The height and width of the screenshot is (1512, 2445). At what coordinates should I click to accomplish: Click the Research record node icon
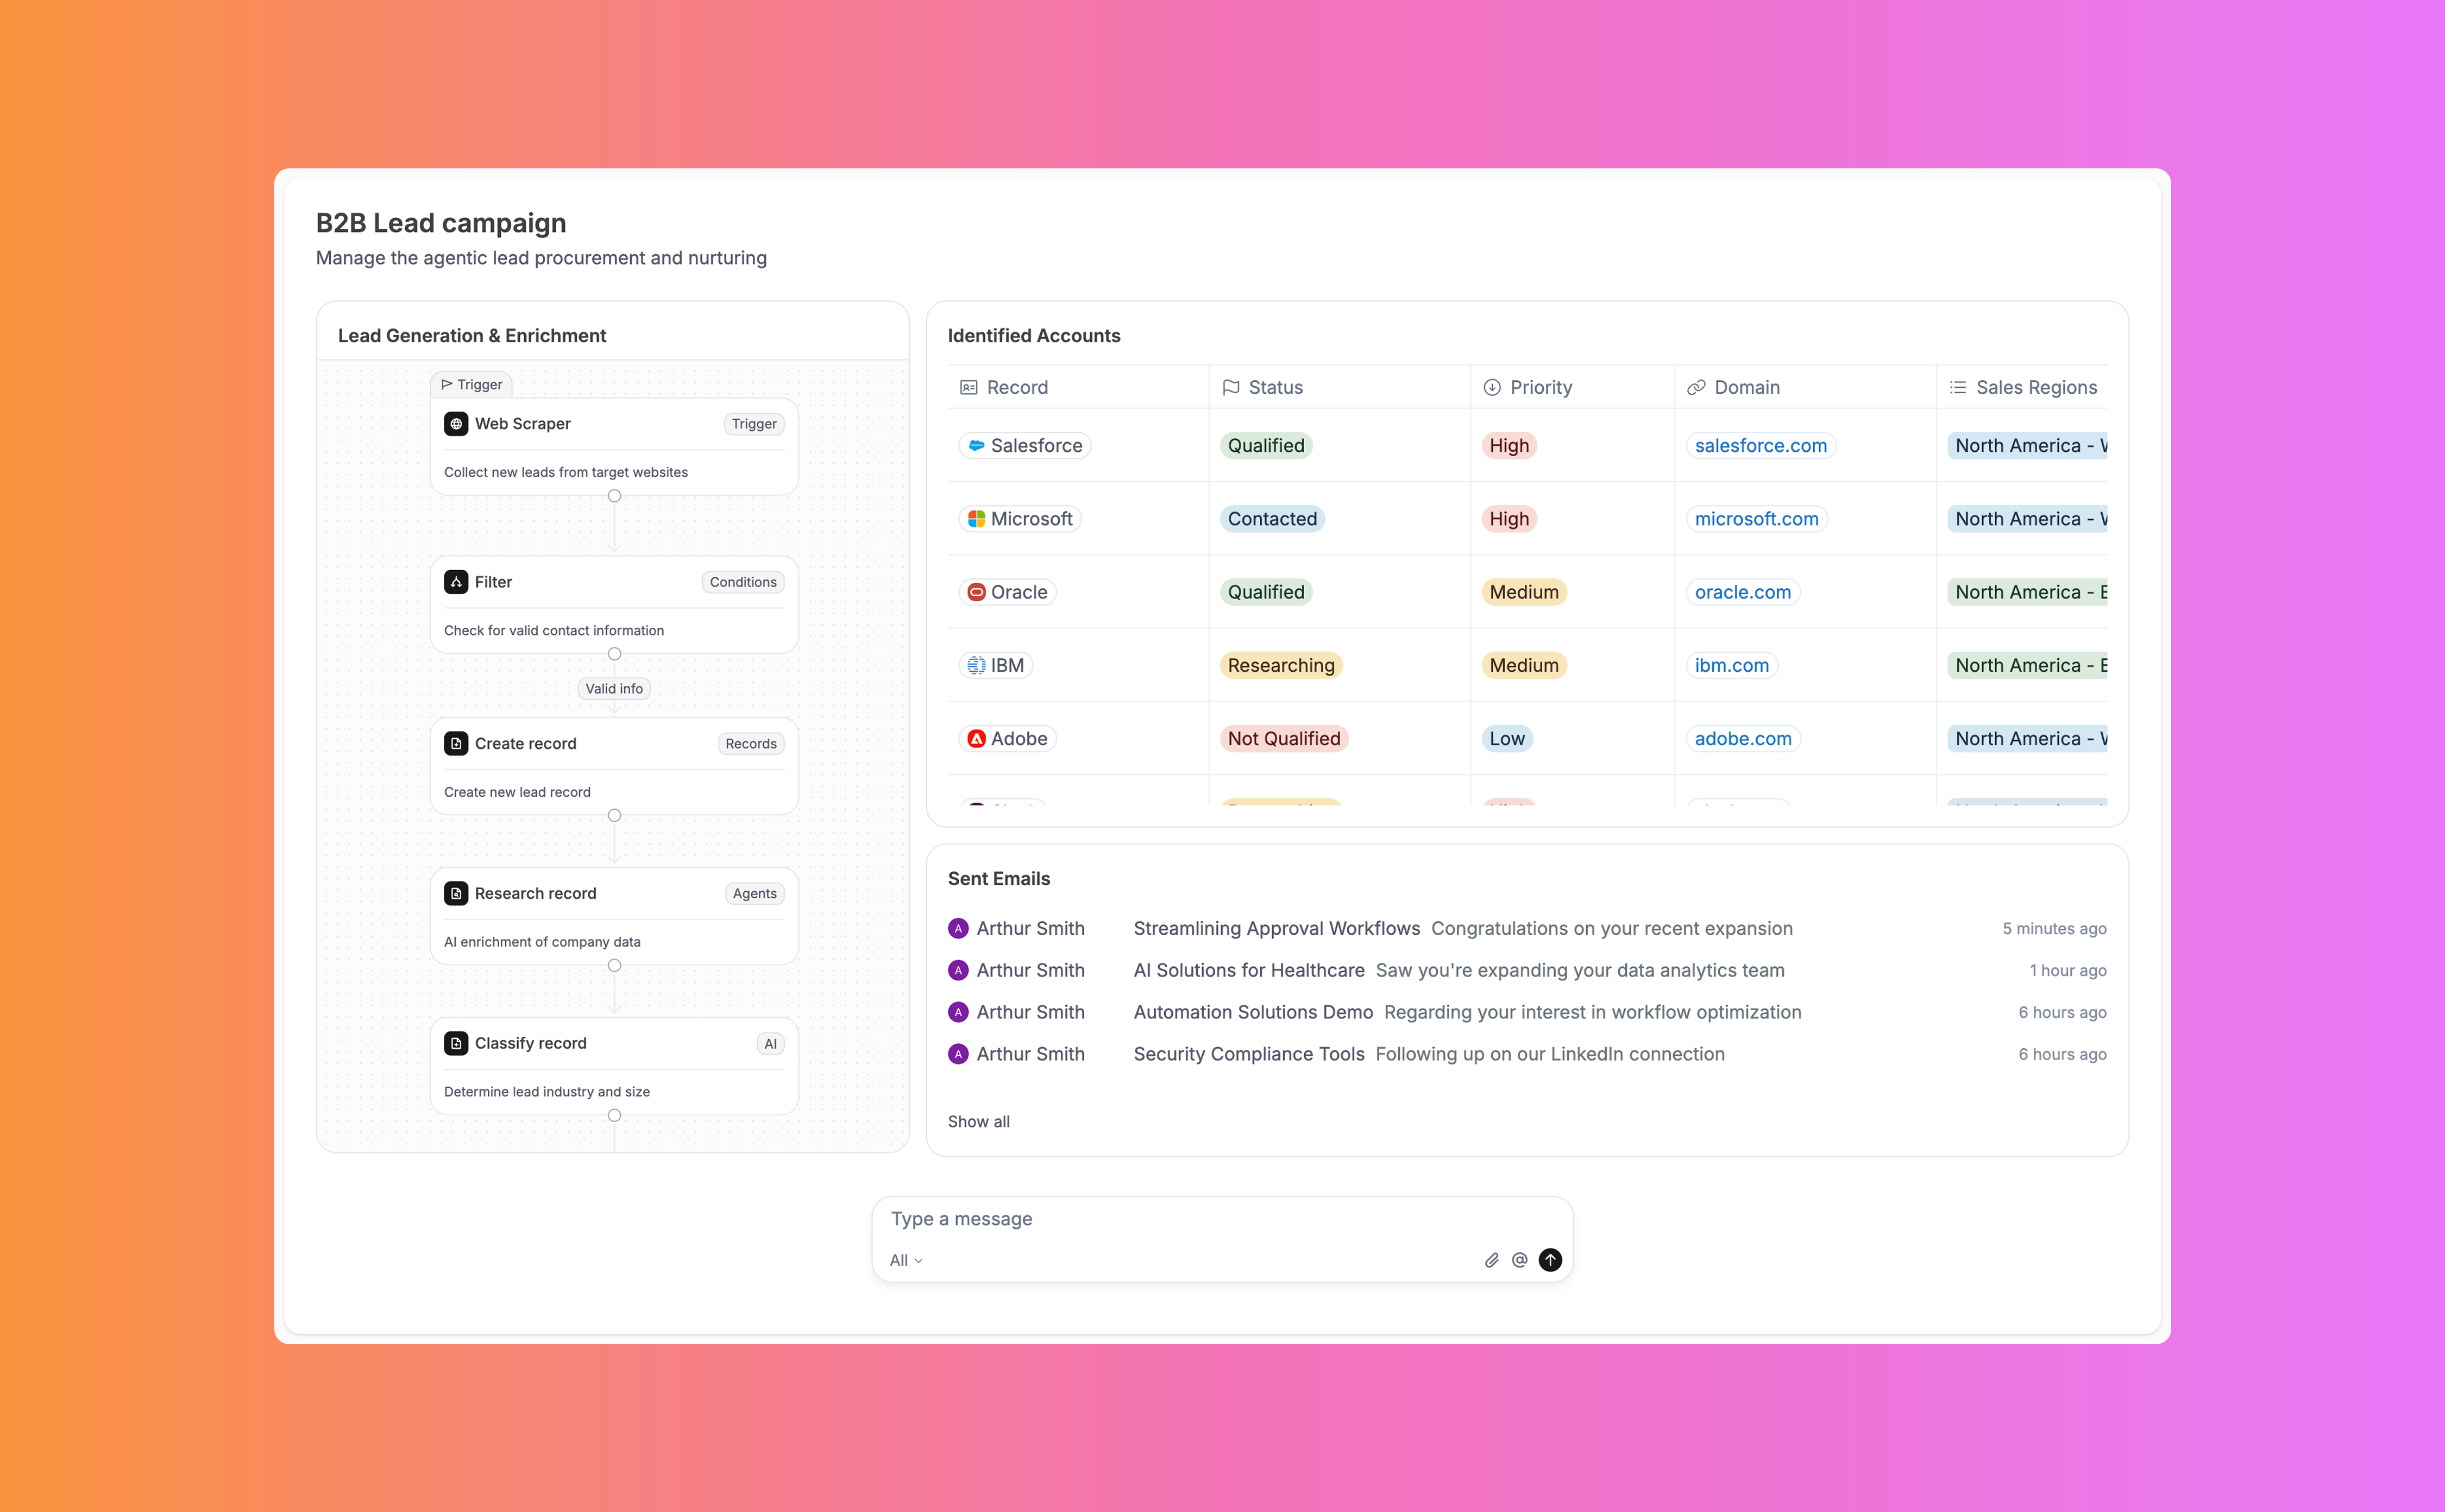click(456, 893)
